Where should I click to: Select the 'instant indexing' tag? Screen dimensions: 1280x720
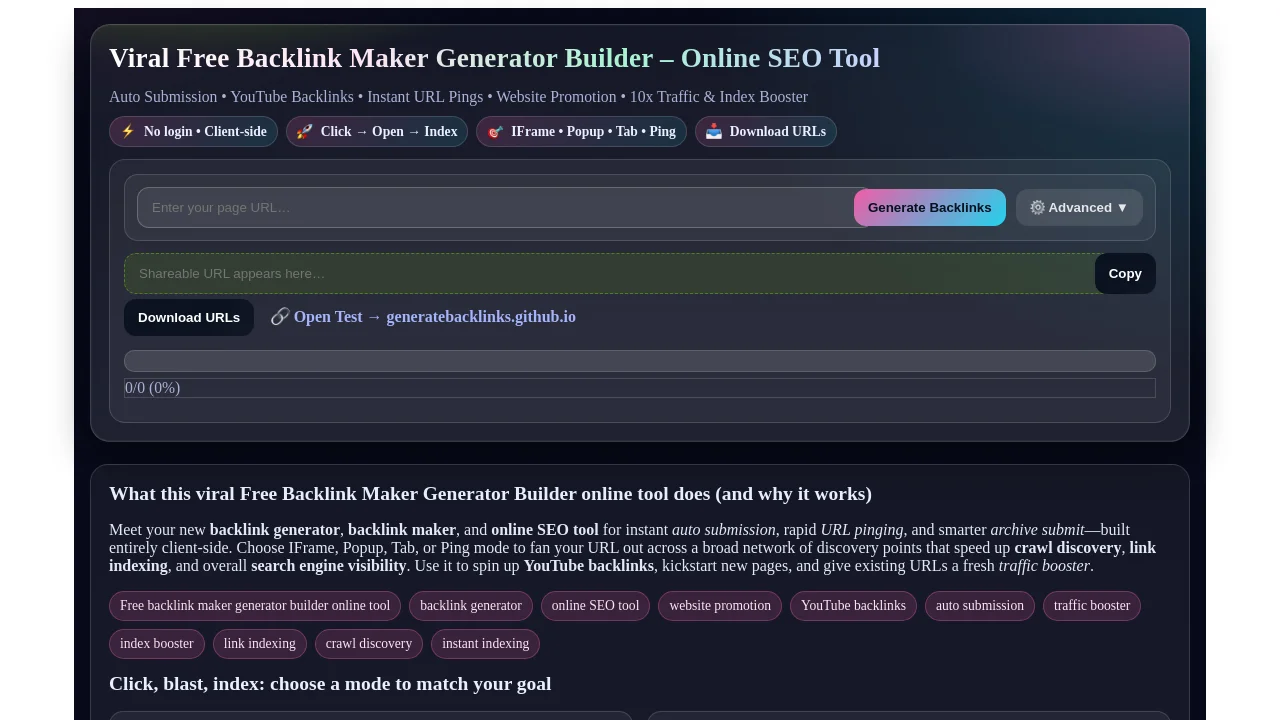coord(485,644)
